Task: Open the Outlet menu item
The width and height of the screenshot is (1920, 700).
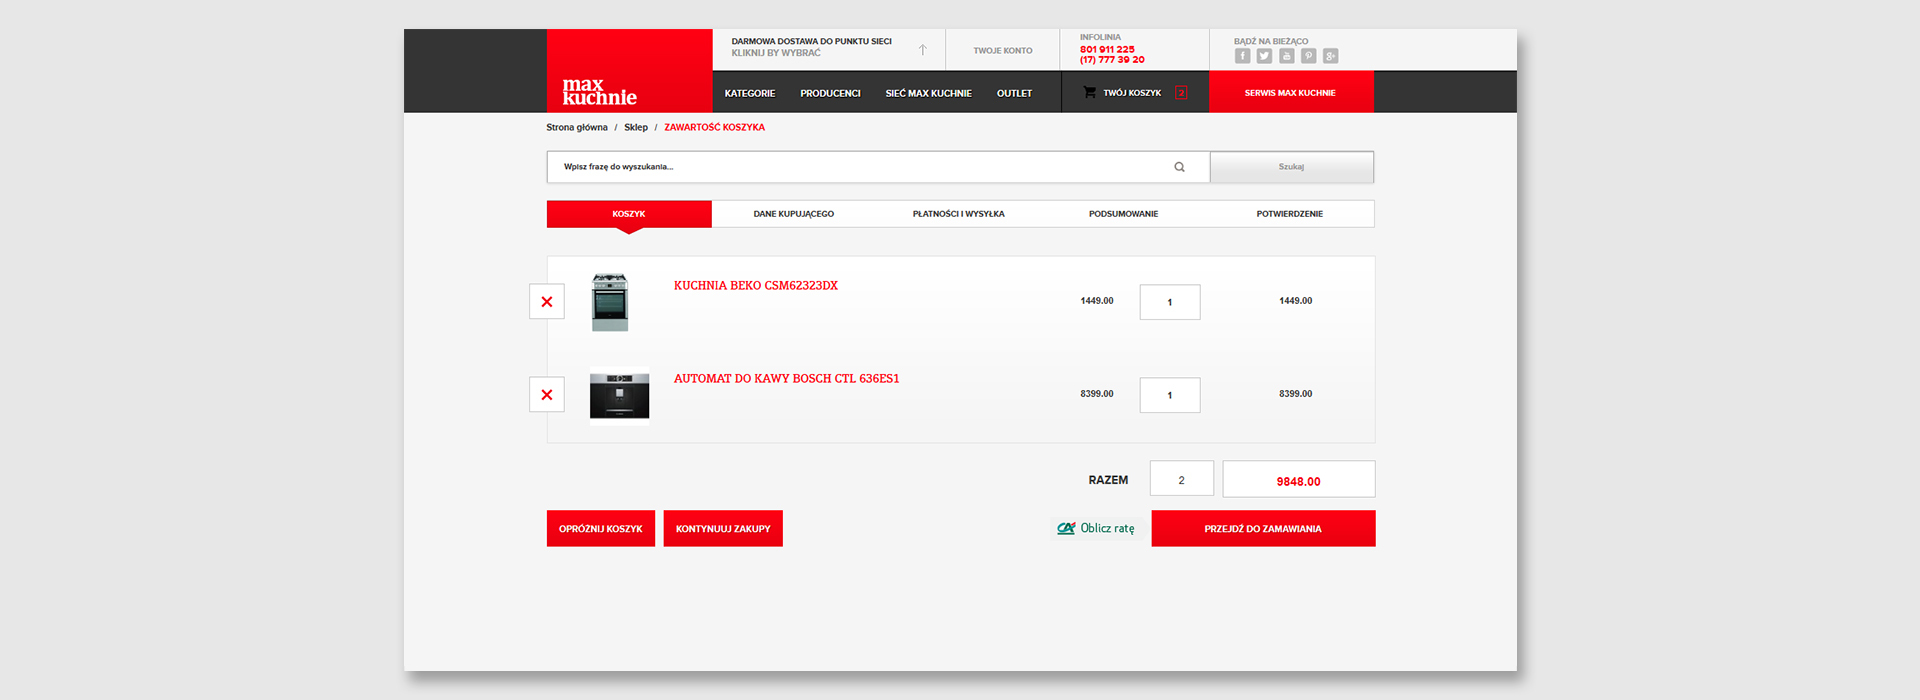Action: [1014, 93]
